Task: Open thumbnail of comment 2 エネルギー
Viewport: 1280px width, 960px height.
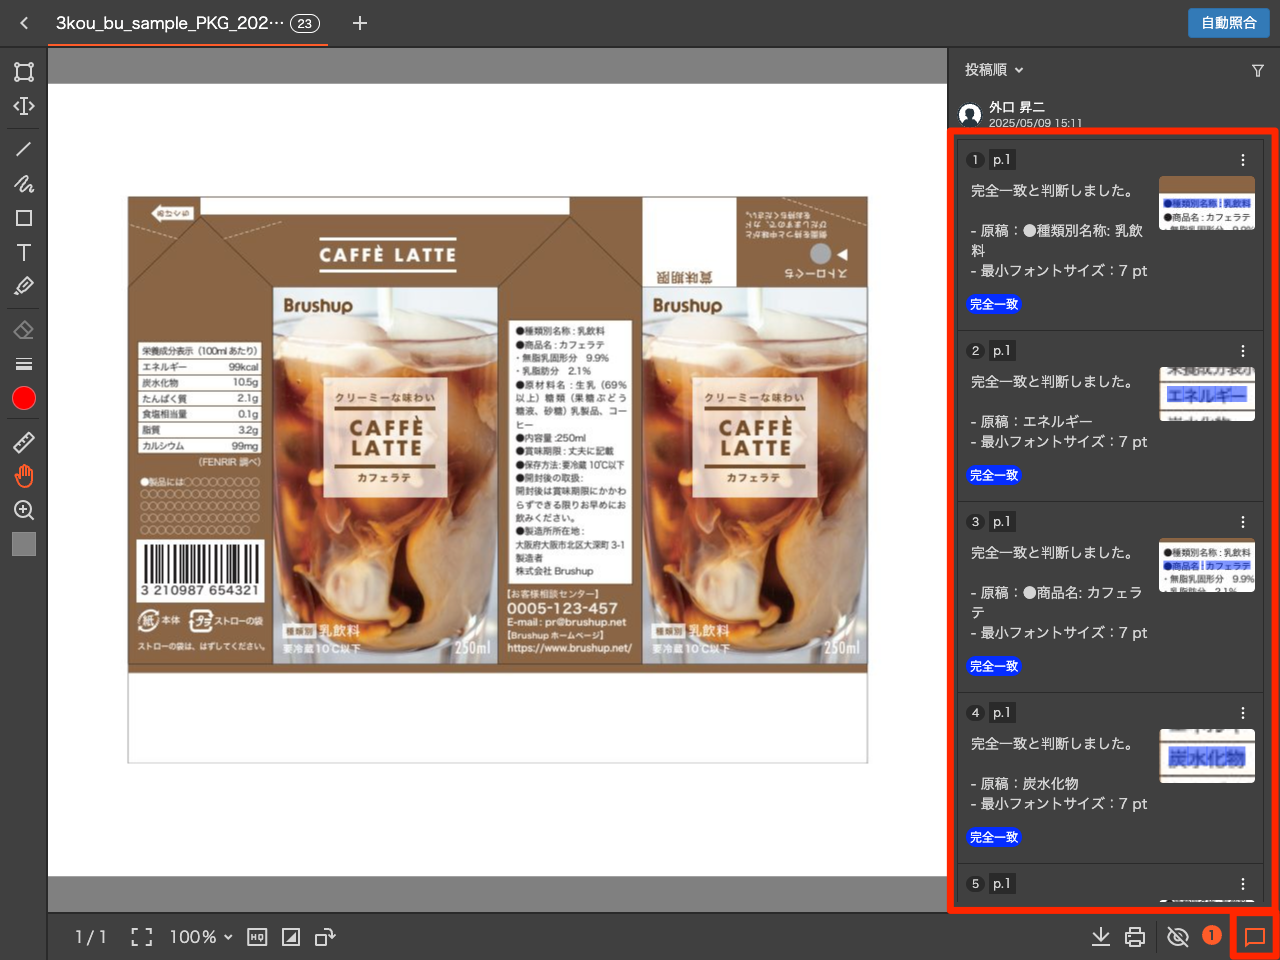Action: tap(1207, 394)
